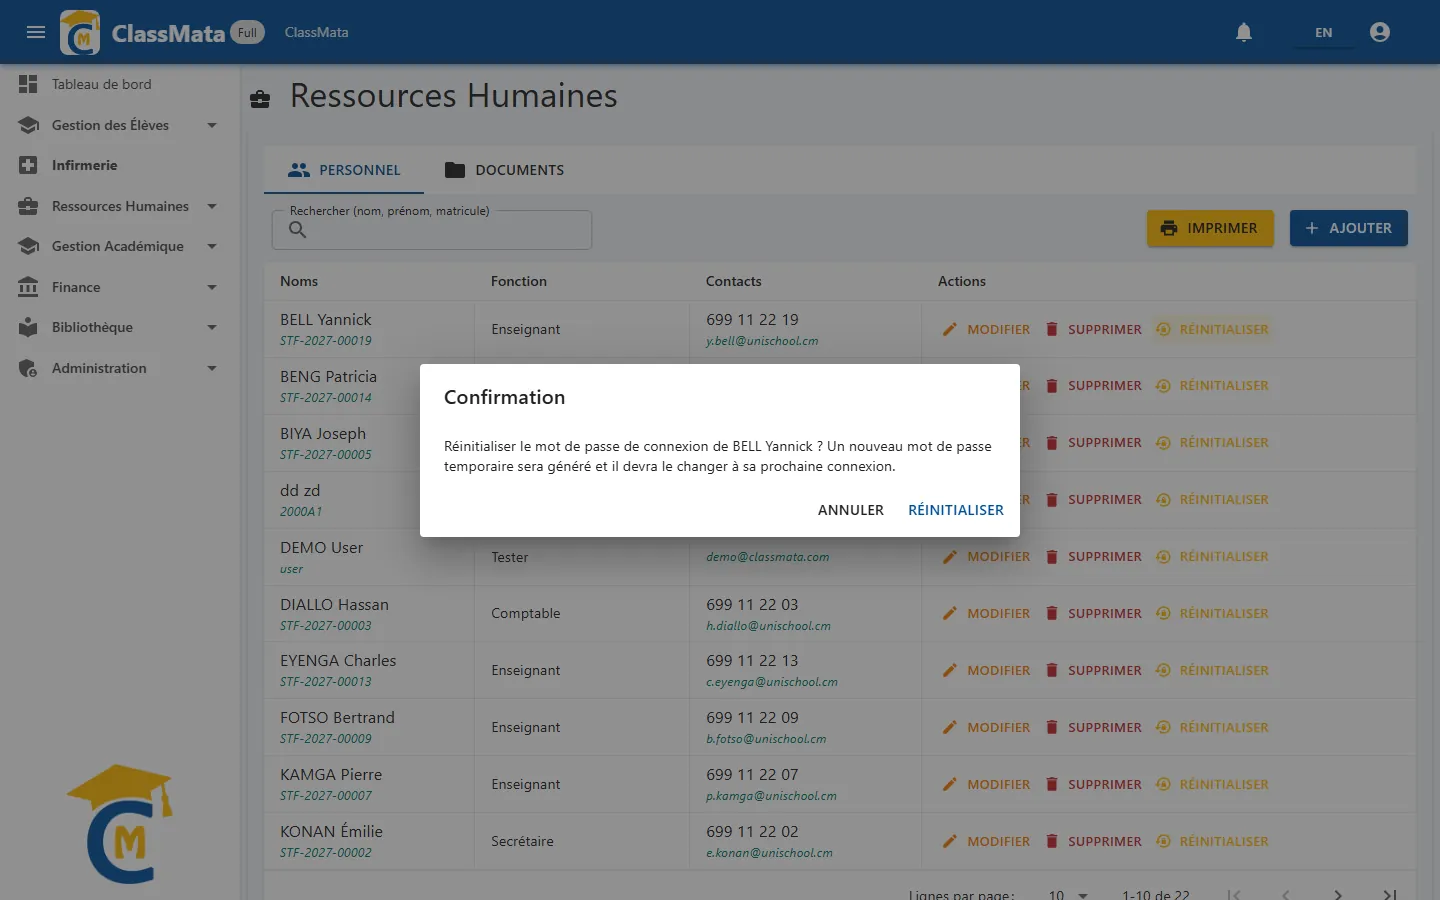Open the rows per page dropdown
The image size is (1440, 900).
point(1068,894)
